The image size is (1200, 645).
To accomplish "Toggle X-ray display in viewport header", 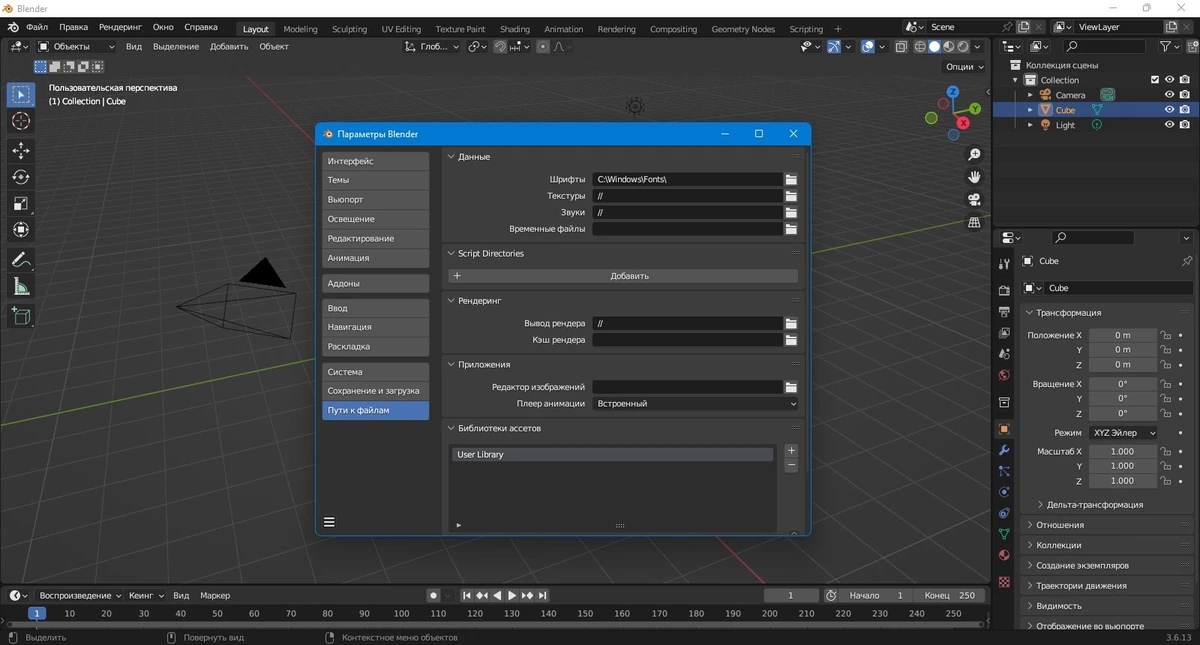I will coord(901,46).
